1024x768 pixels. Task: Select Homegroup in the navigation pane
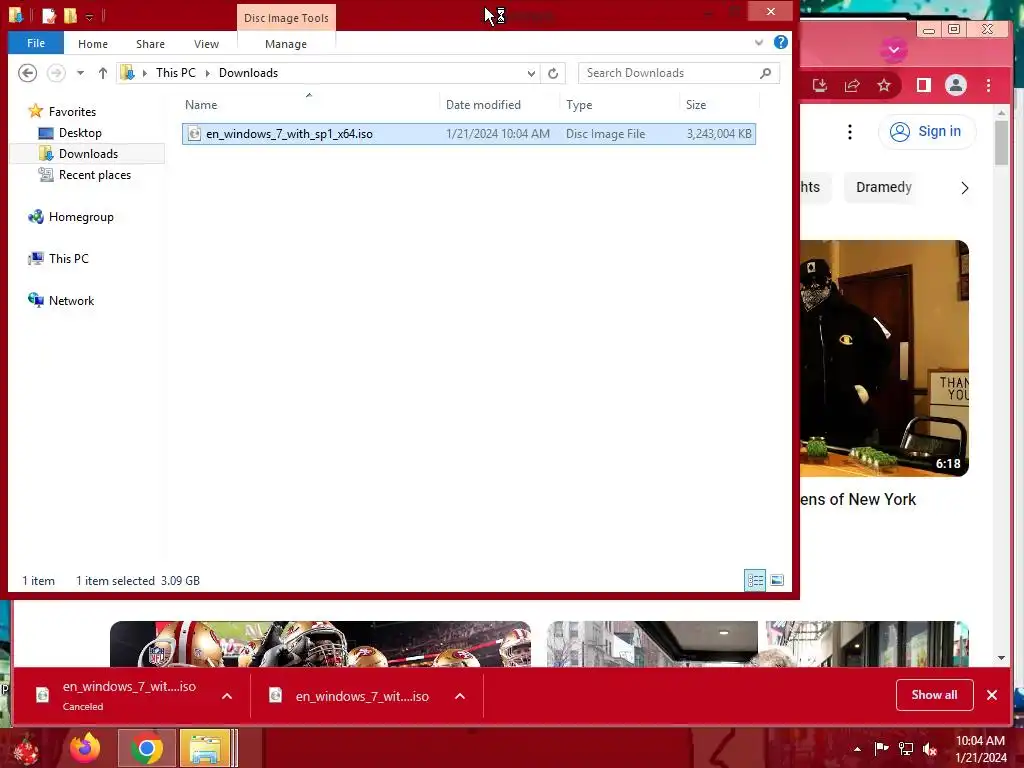pos(81,217)
